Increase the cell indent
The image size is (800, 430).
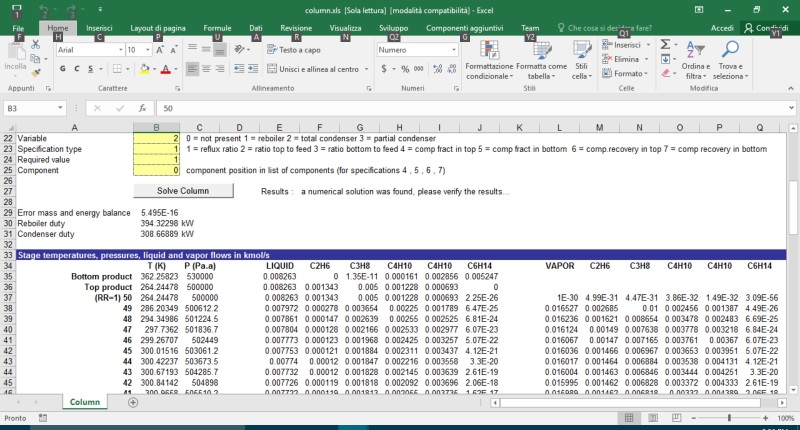pos(253,69)
